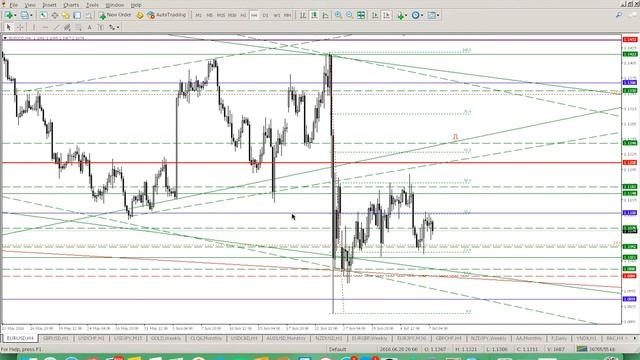Open the Help menu
The image size is (640, 360).
[x=136, y=5]
